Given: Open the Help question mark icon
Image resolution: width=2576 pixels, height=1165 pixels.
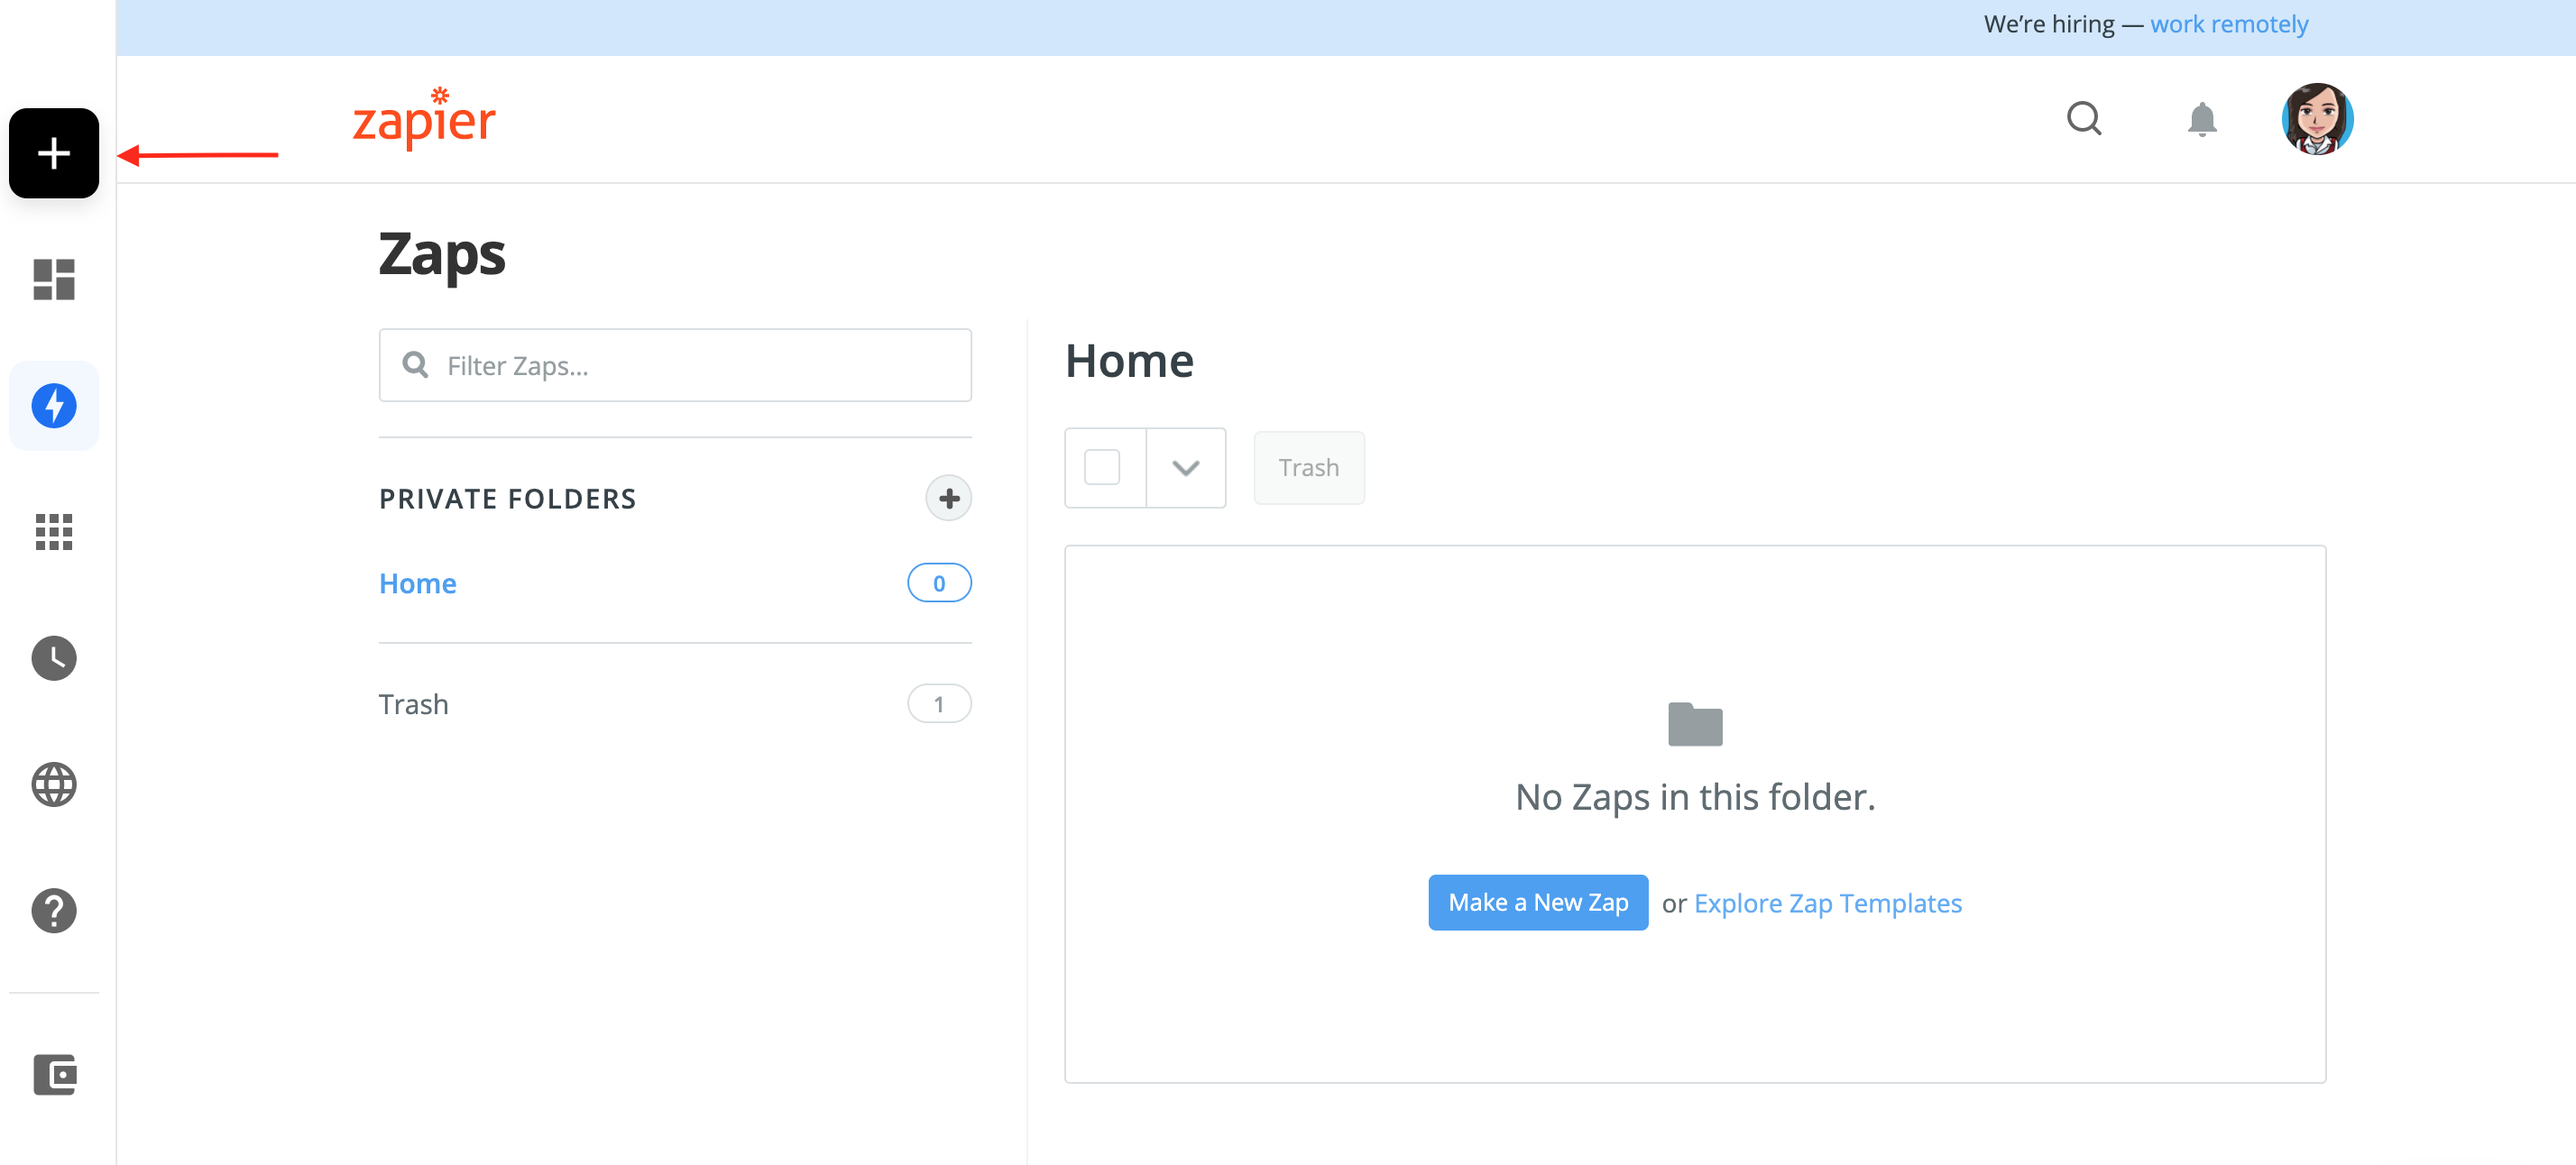Looking at the screenshot, I should tap(54, 910).
